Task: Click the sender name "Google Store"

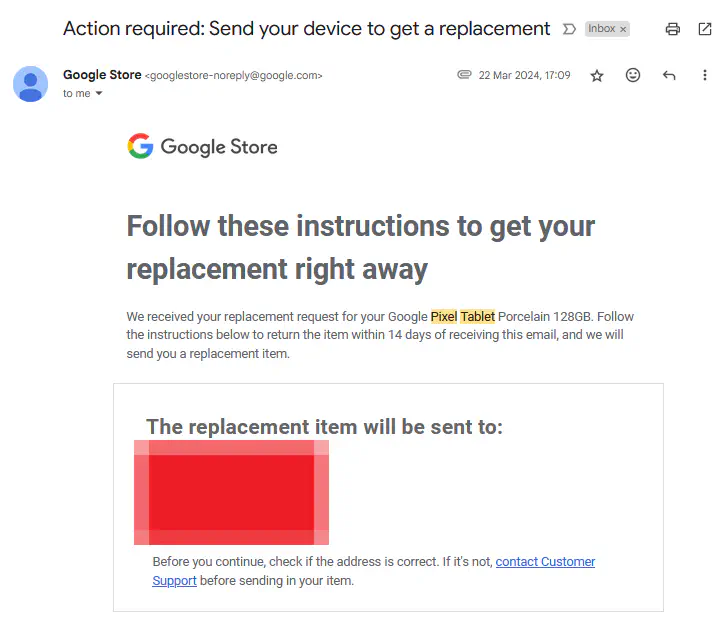Action: pos(101,75)
